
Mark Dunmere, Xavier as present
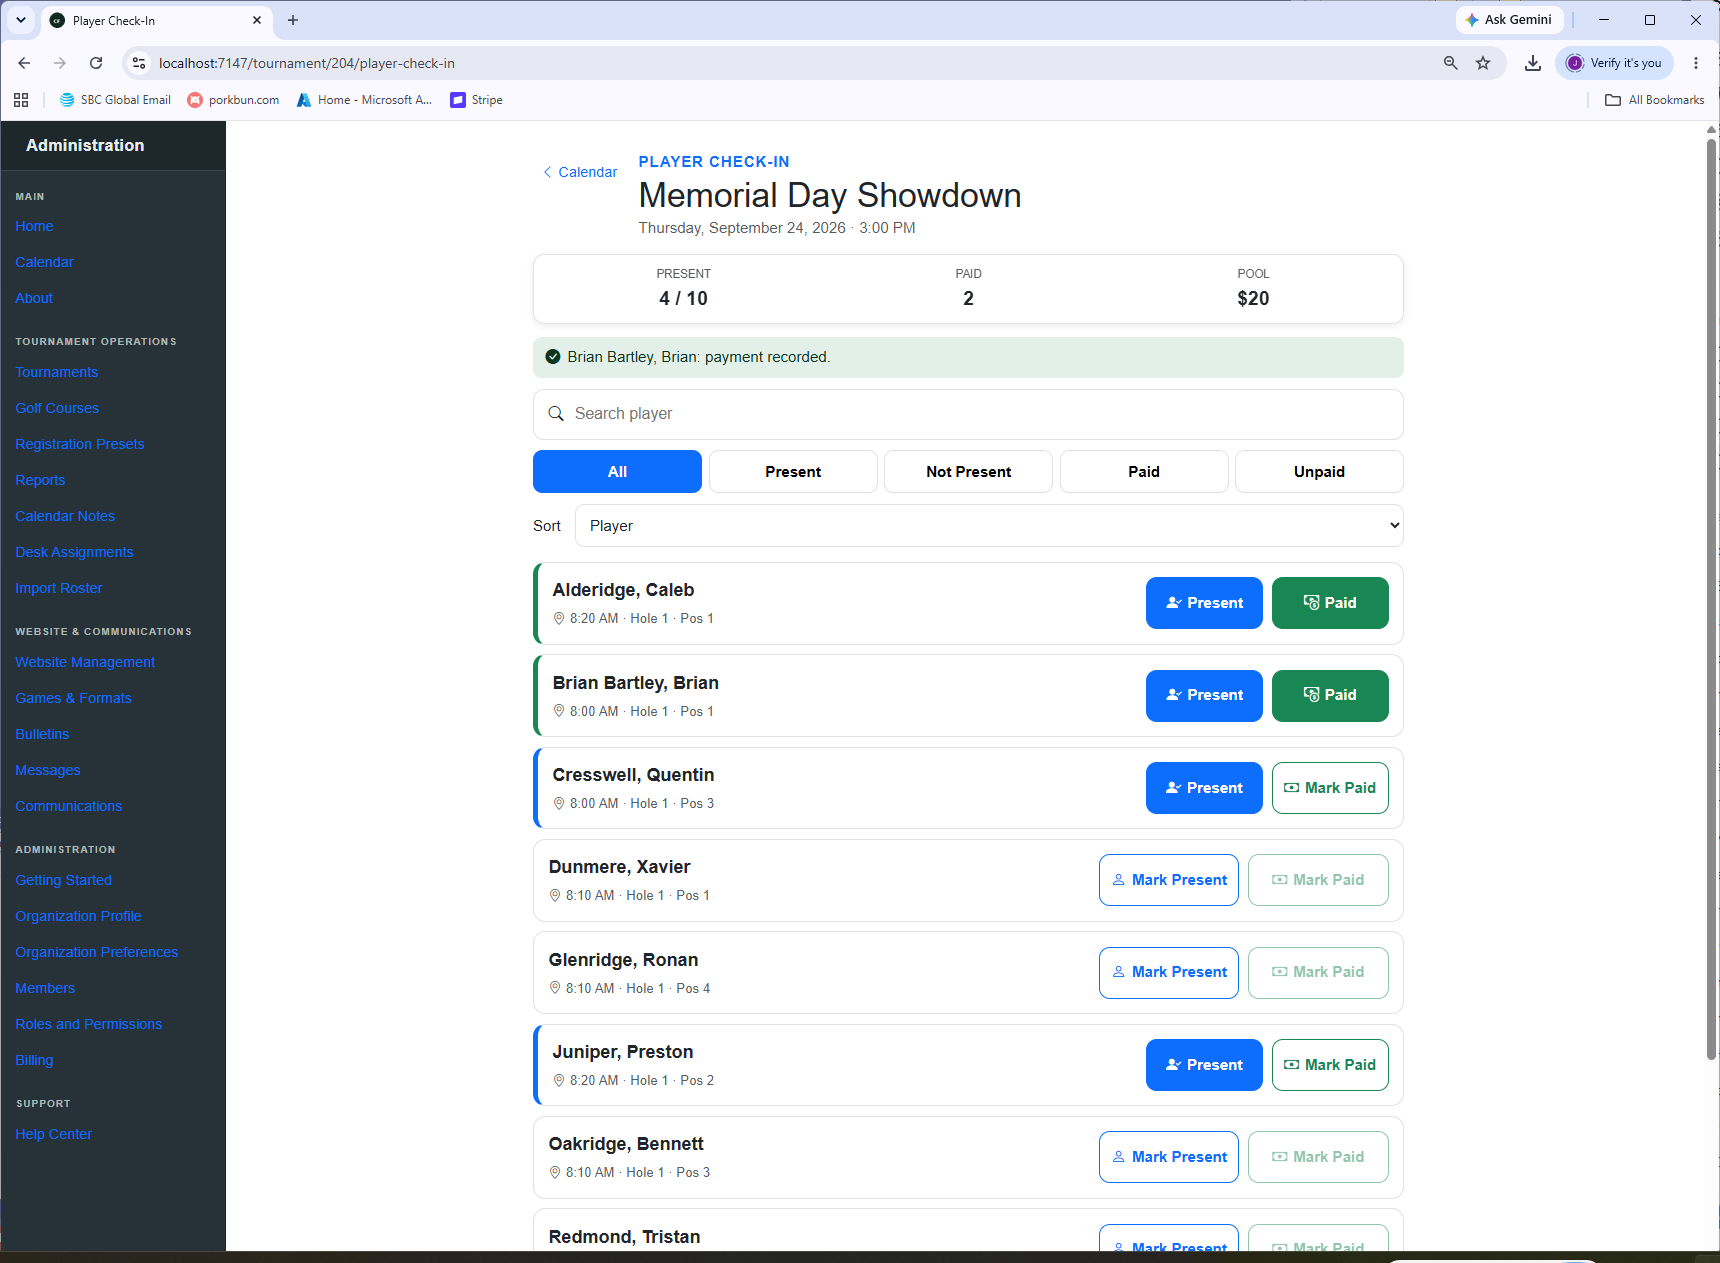(x=1169, y=880)
